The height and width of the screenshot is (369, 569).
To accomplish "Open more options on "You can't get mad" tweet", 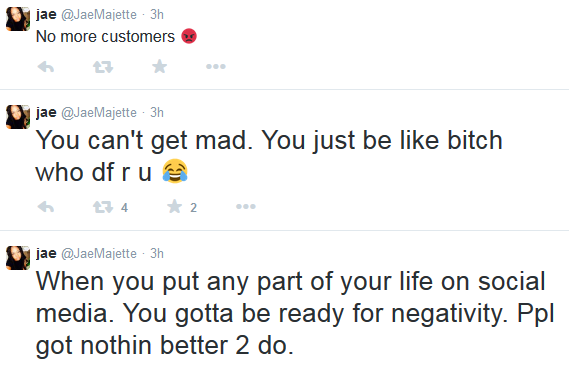I will tap(246, 206).
